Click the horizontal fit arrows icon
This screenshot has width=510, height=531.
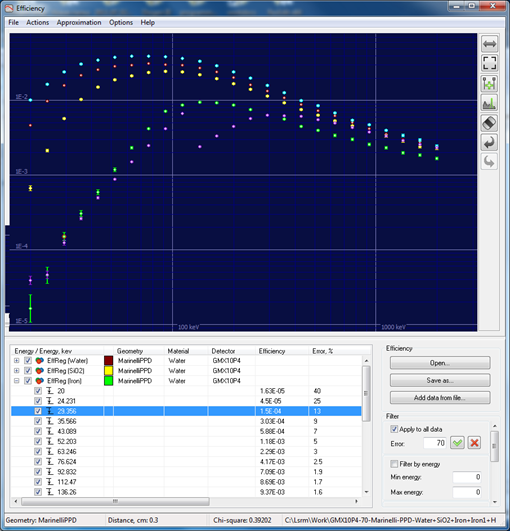489,44
